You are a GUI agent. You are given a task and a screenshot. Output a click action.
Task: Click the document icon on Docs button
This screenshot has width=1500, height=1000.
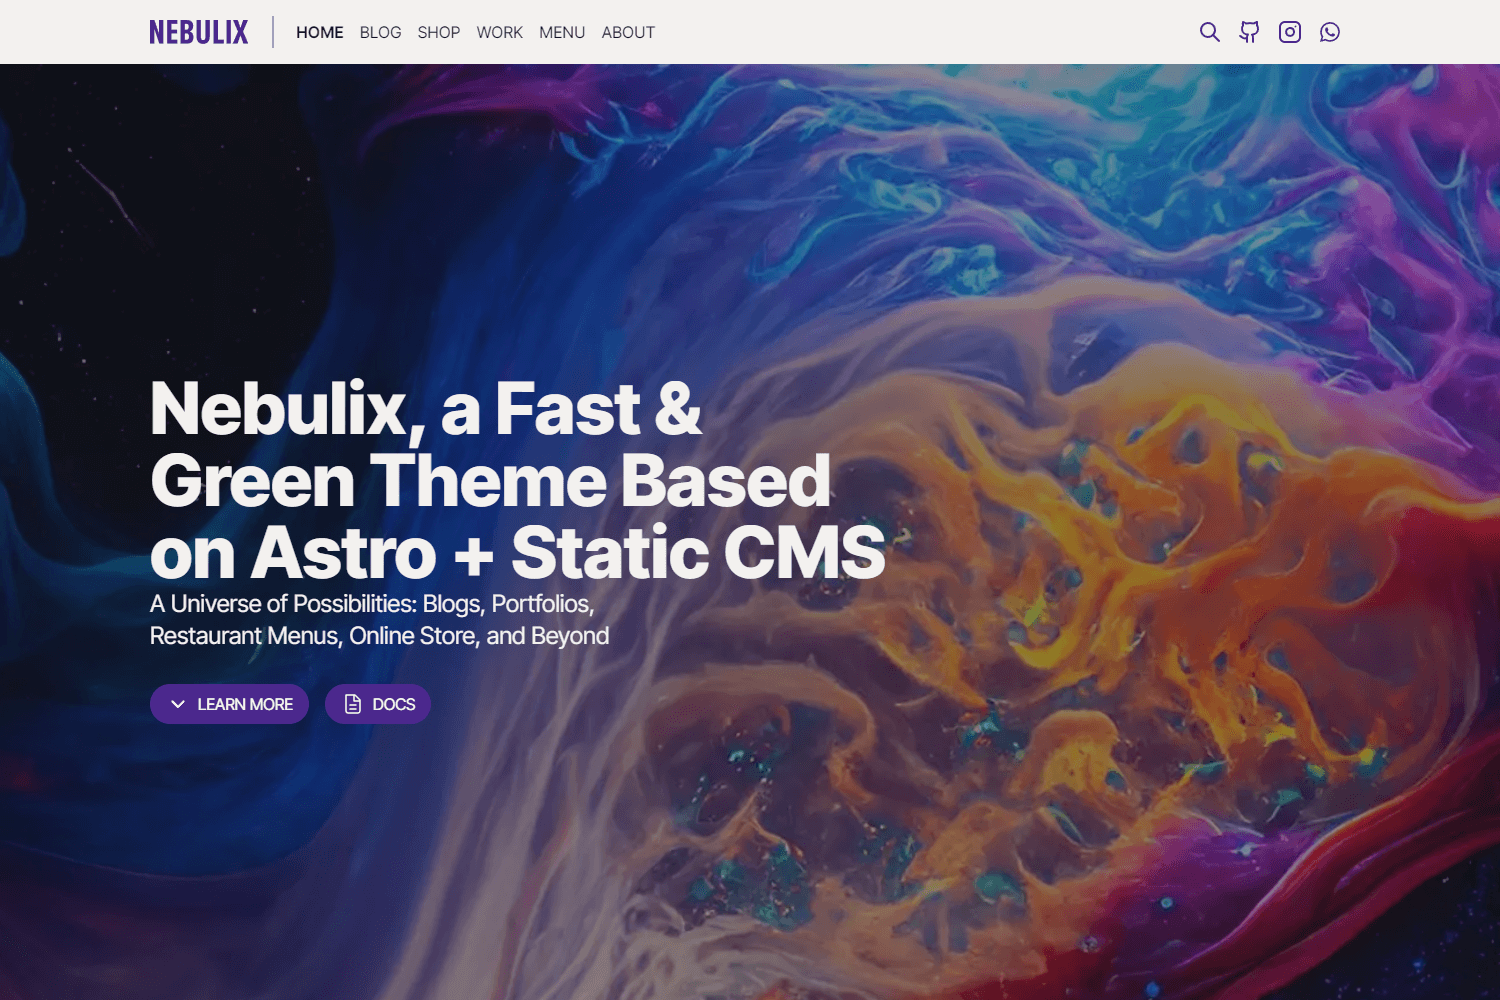pyautogui.click(x=353, y=704)
